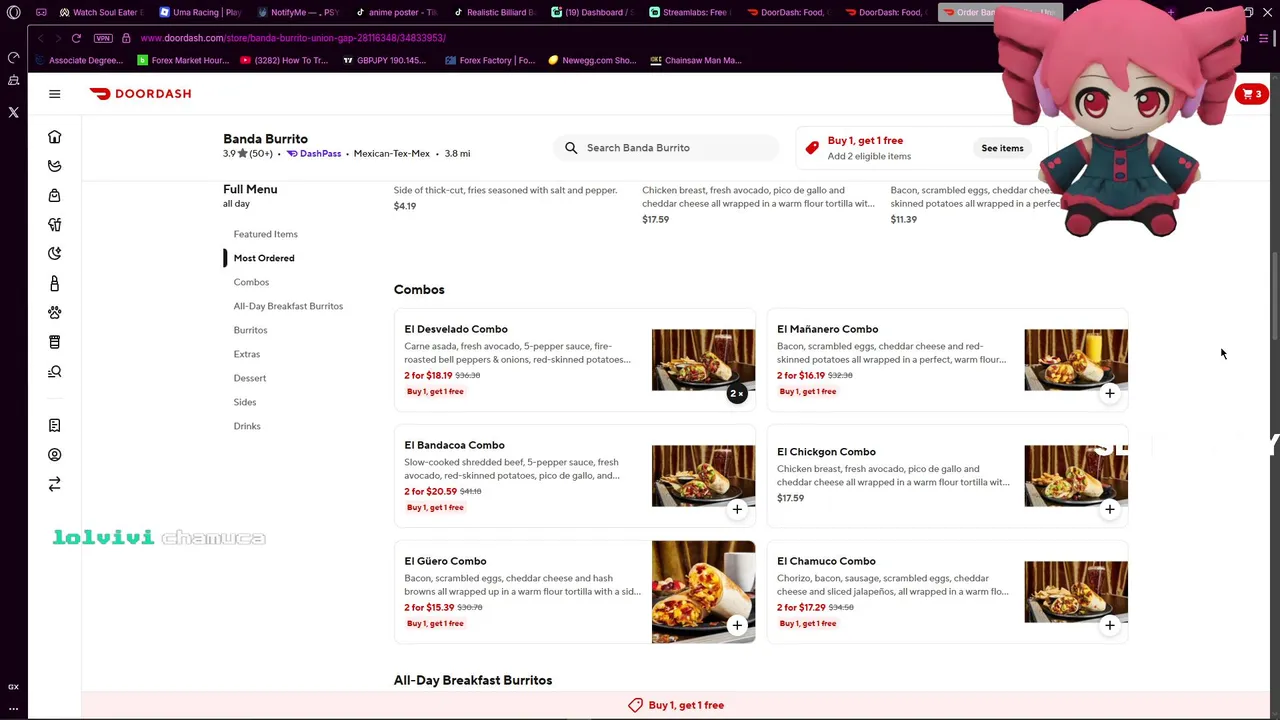Screen dimensions: 1280x720
Task: Open El Chamuco Combo food thumbnail
Action: pos(1075,592)
